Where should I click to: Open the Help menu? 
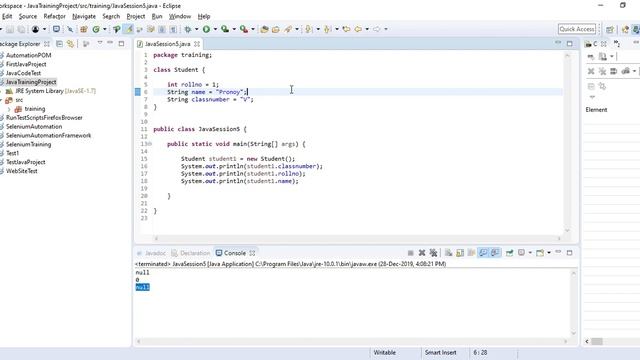pos(204,16)
